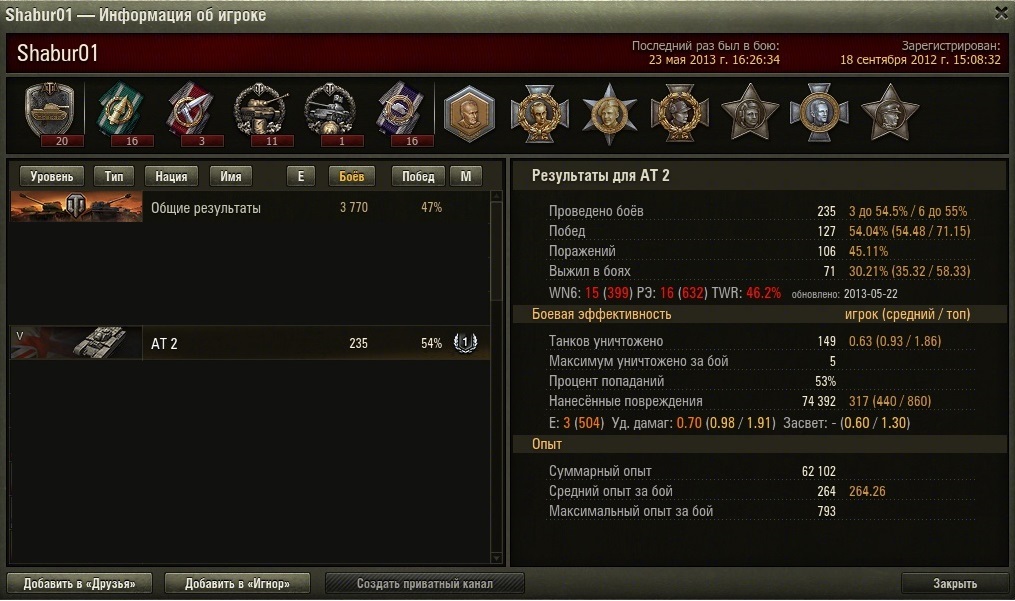
Task: Click the Добавить в «Друзья» button
Action: (x=80, y=584)
